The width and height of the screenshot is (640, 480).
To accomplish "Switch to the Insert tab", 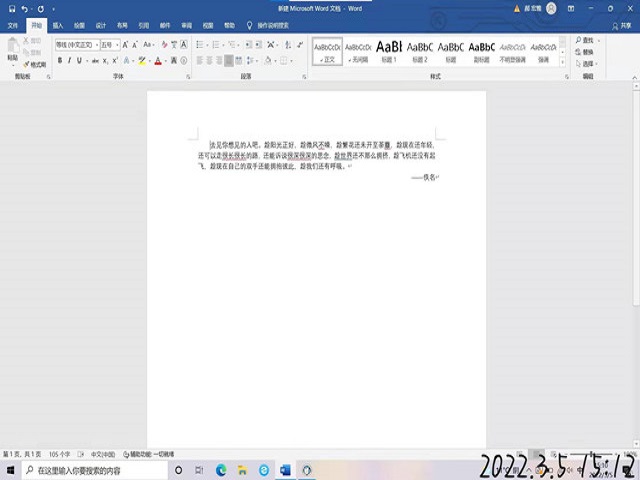I will (x=58, y=25).
